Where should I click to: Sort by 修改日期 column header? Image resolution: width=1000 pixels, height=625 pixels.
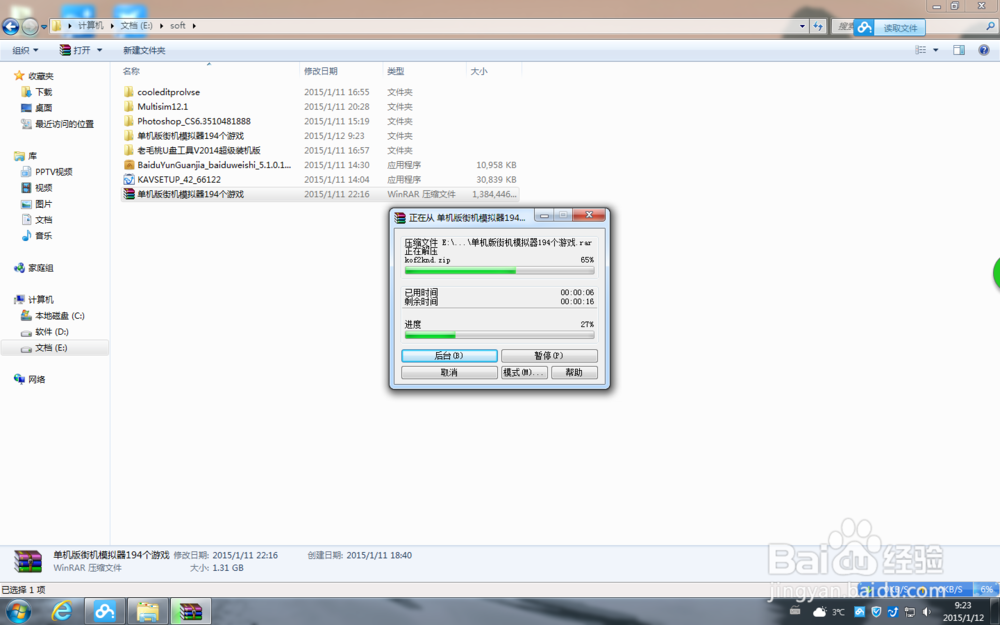point(321,71)
